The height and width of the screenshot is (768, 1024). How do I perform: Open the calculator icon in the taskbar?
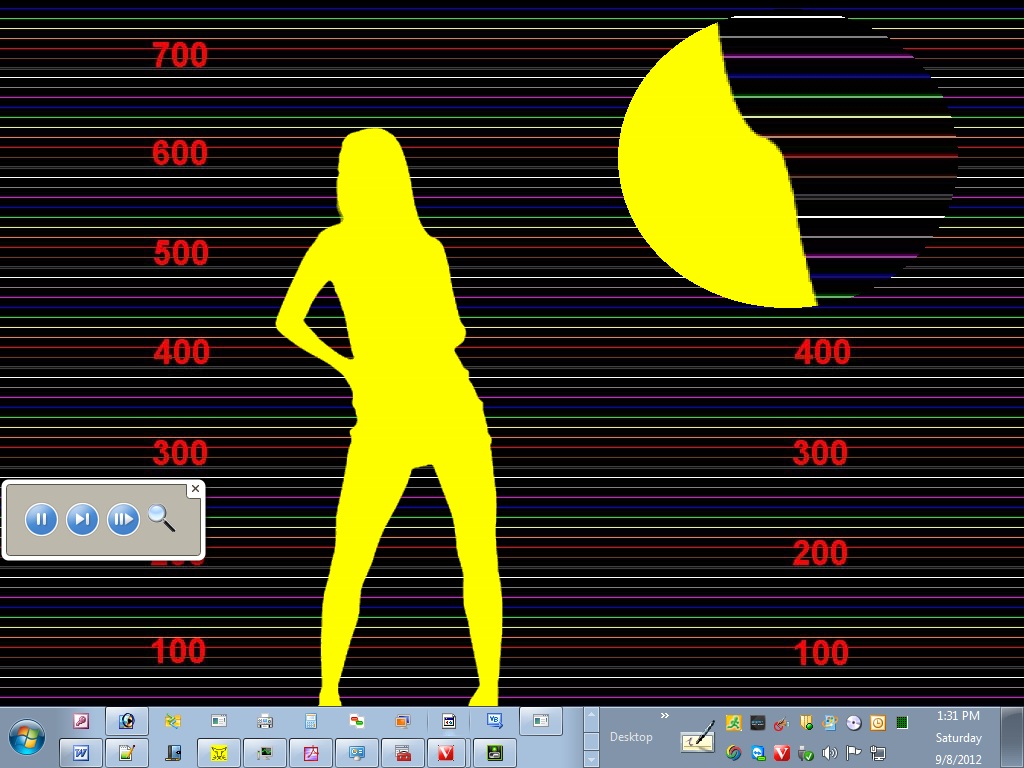[x=311, y=721]
